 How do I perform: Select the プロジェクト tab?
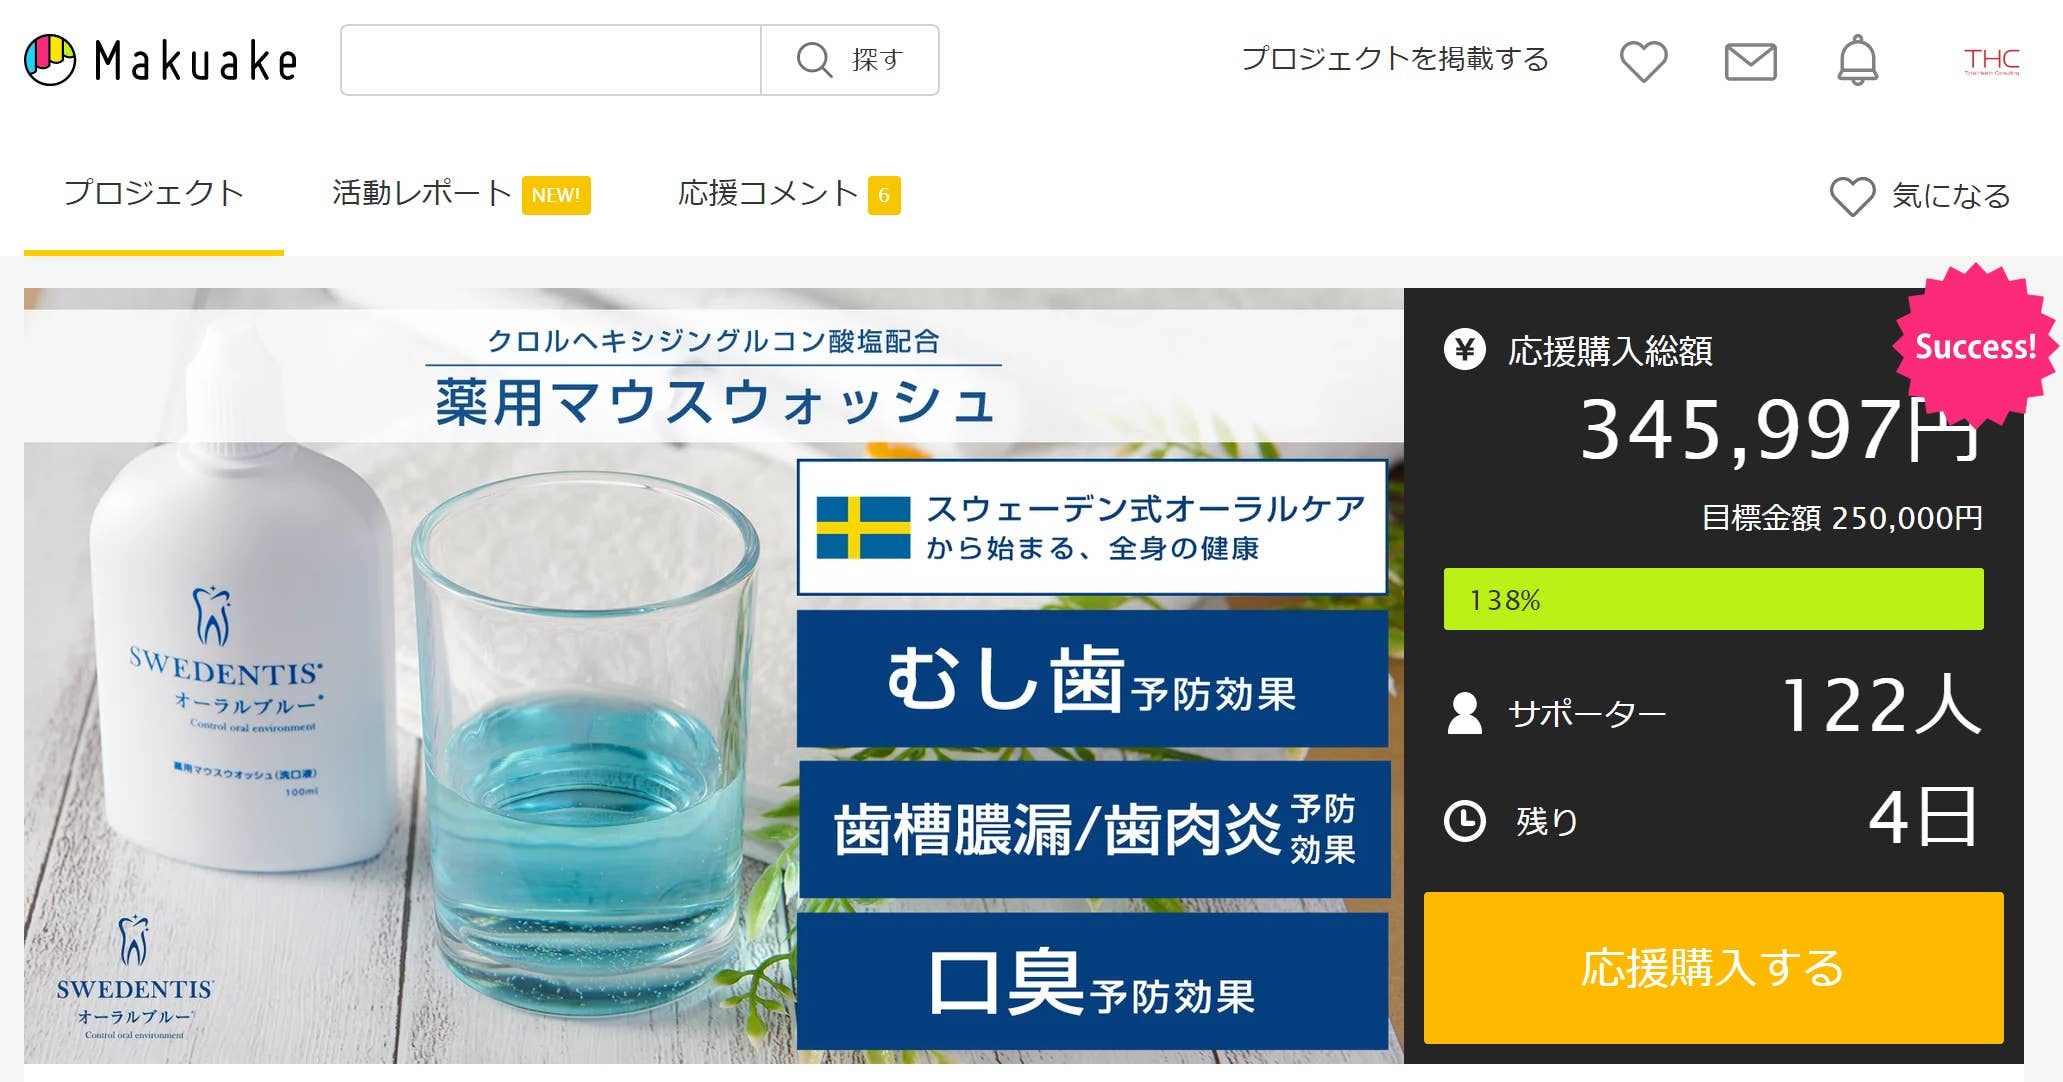(154, 193)
